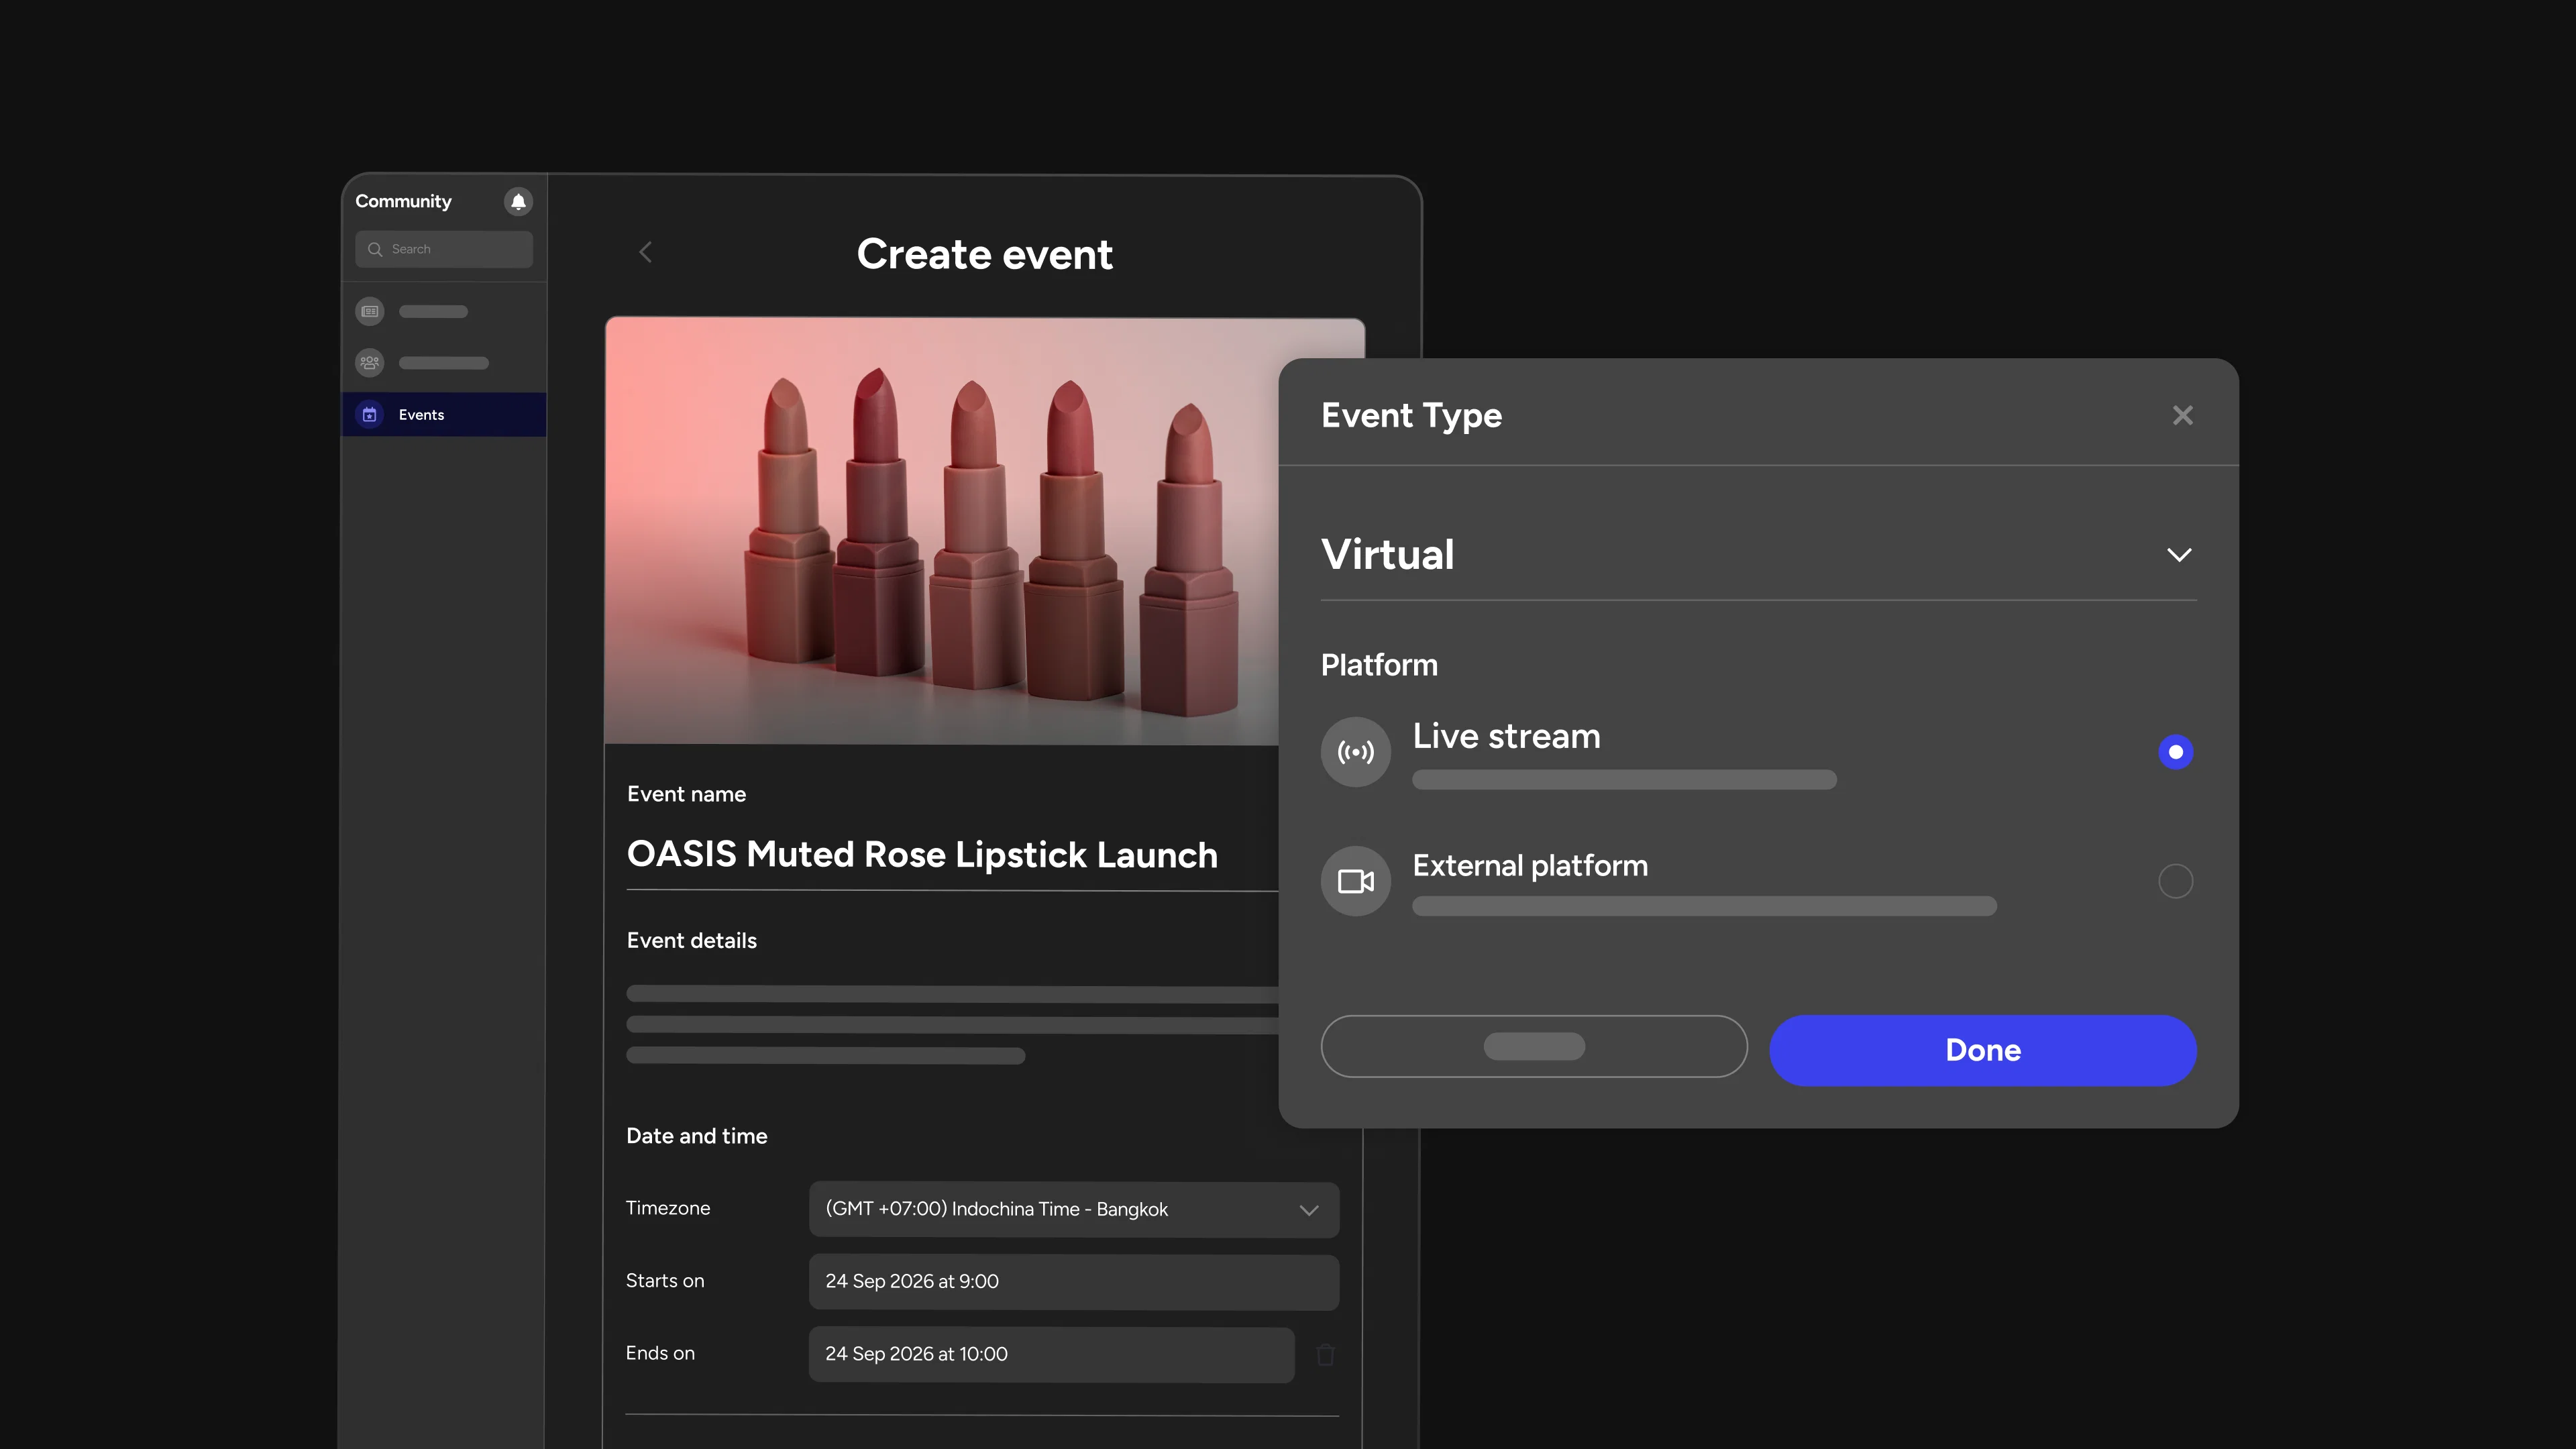
Task: Click the outlined cancel button beside Done
Action: tap(1533, 1046)
